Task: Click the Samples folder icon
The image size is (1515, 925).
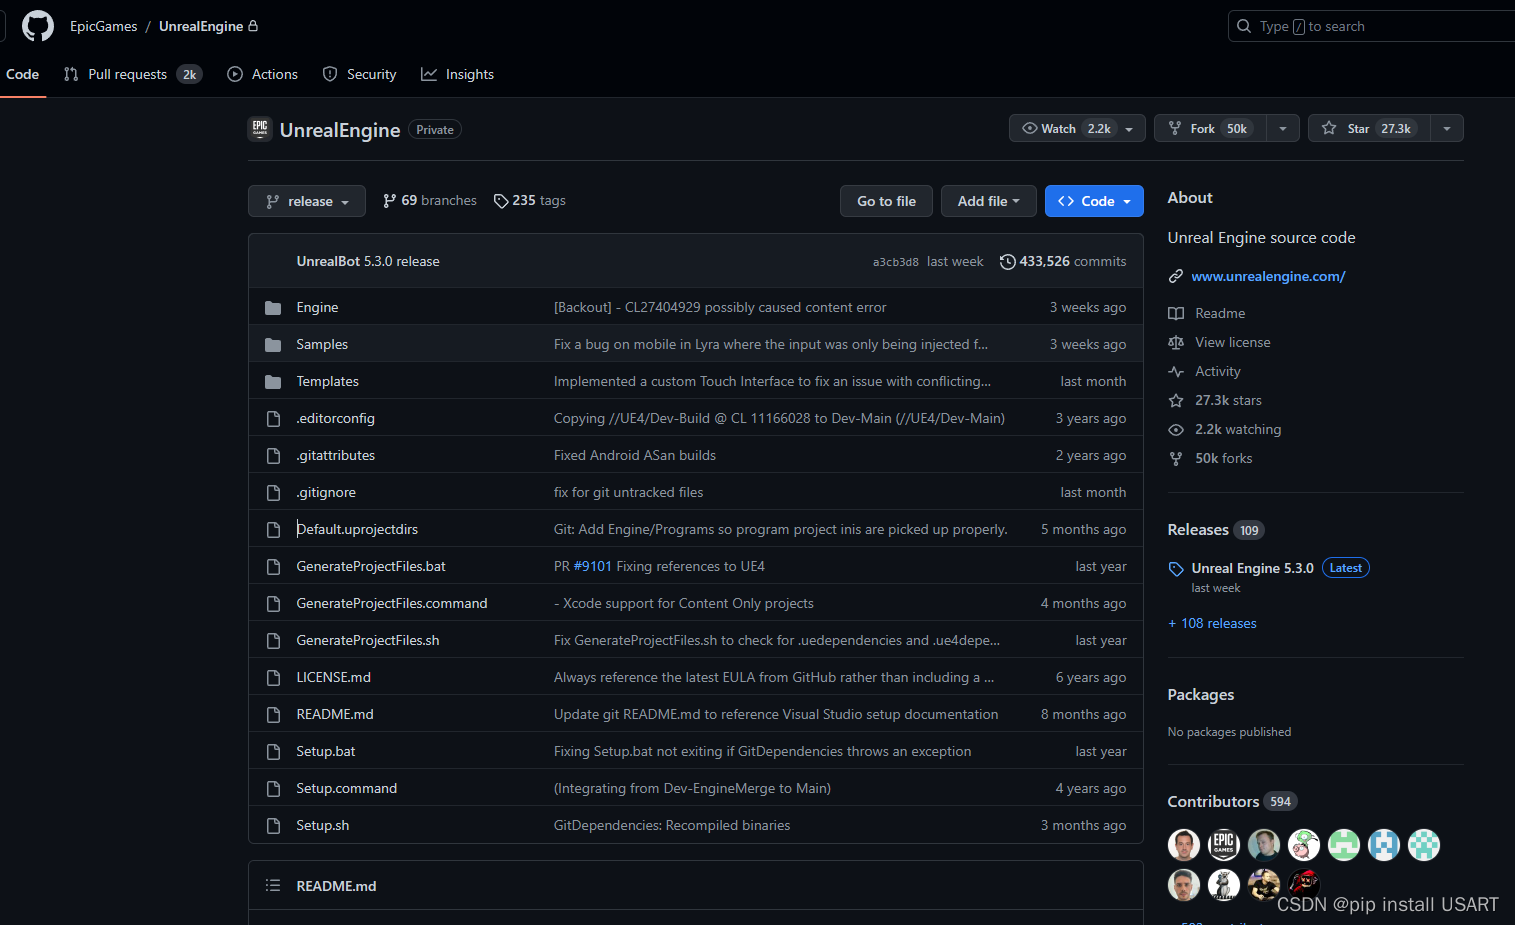Action: point(273,345)
